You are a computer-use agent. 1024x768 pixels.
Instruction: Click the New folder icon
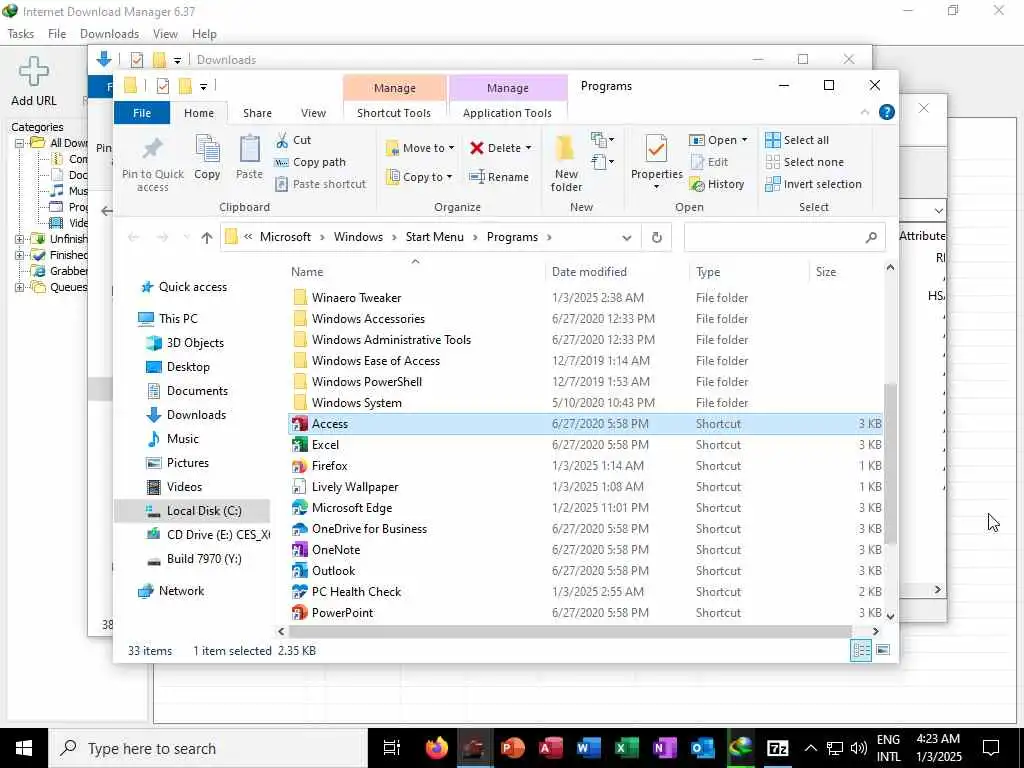565,149
